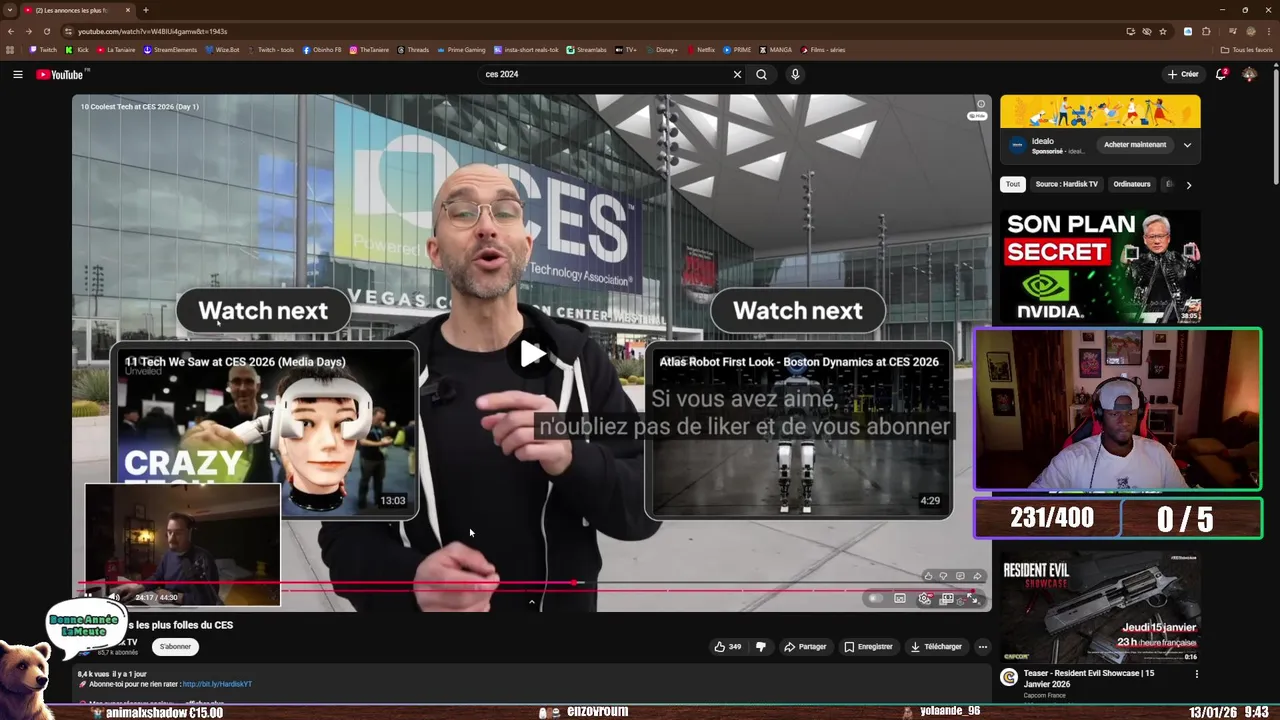Viewport: 1280px width, 720px height.
Task: Reload the page with the browser refresh icon
Action: (46, 31)
